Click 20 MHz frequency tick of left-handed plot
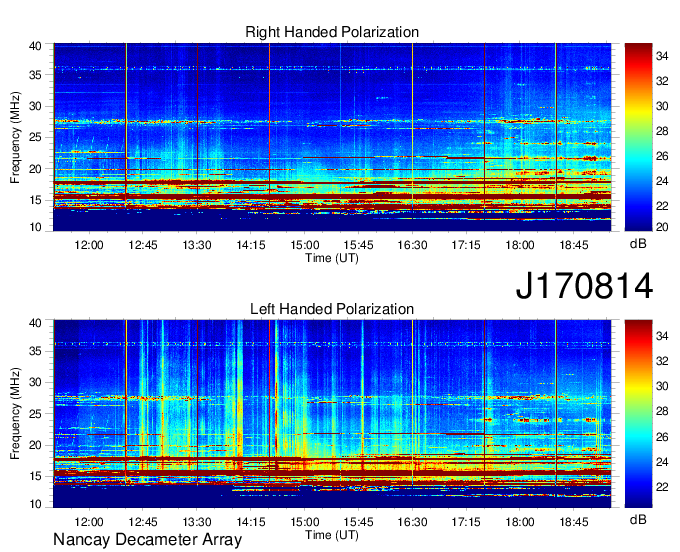Screen dimensions: 680x552 (x=35, y=445)
